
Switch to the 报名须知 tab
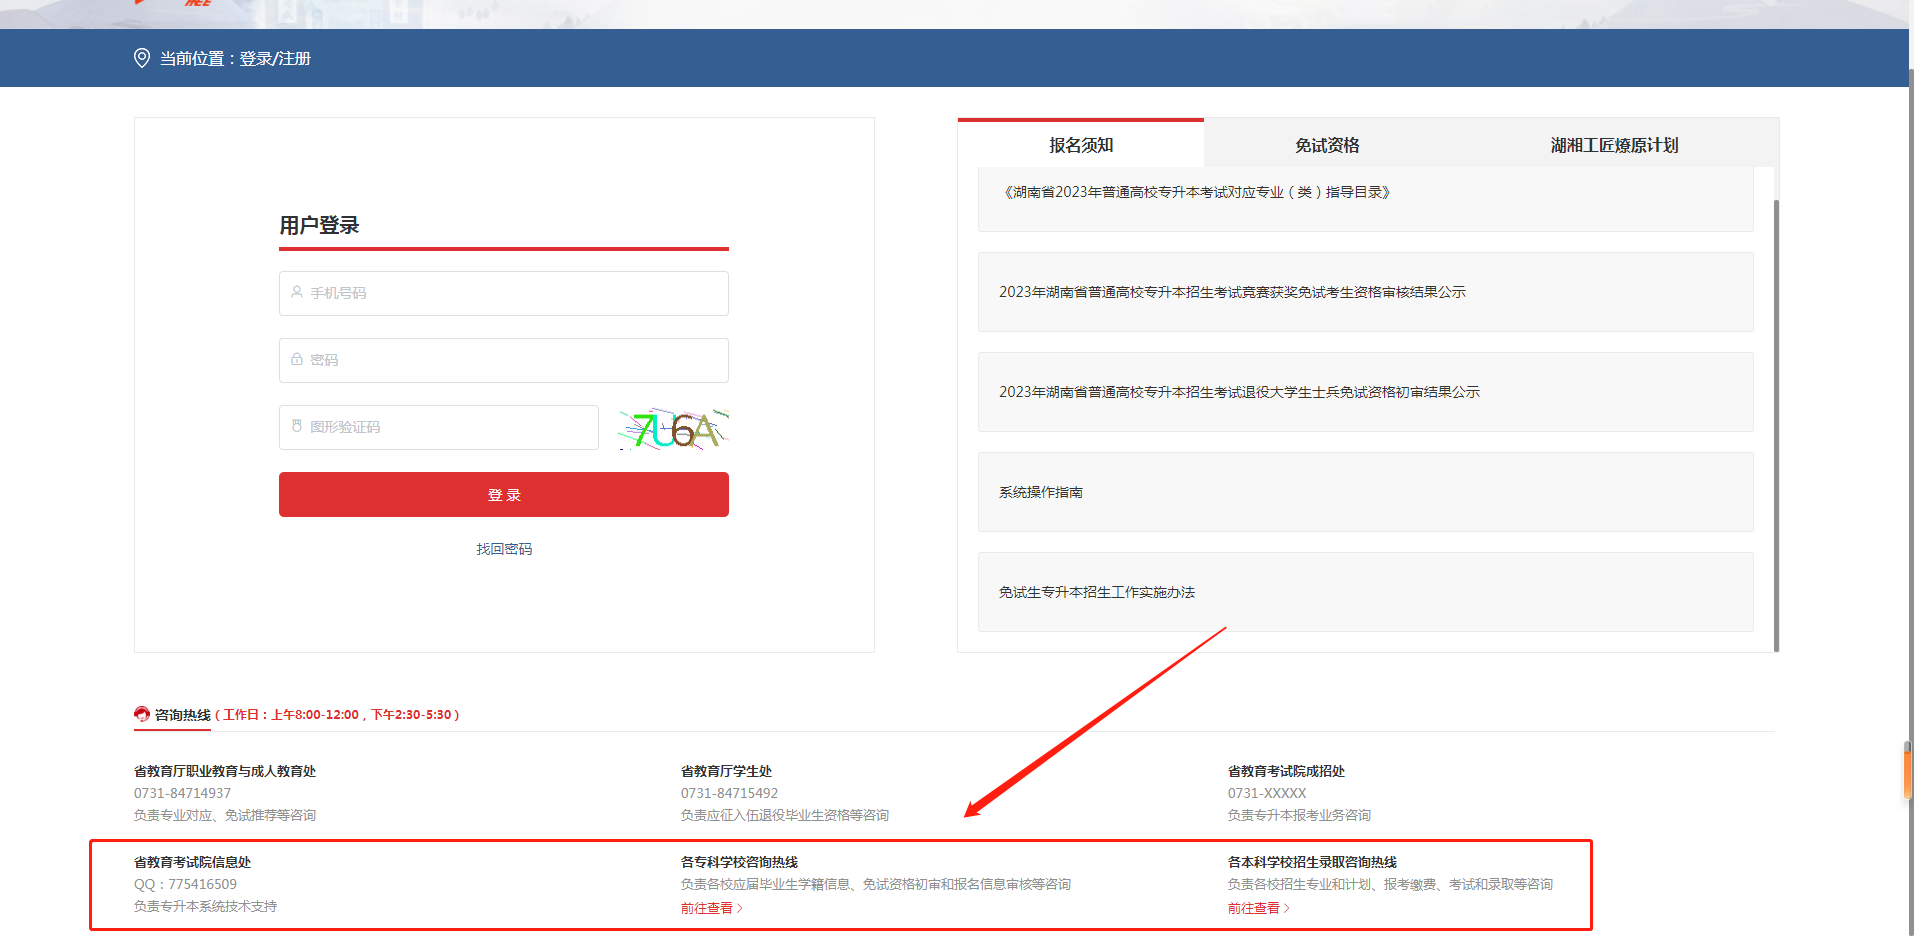[1081, 145]
